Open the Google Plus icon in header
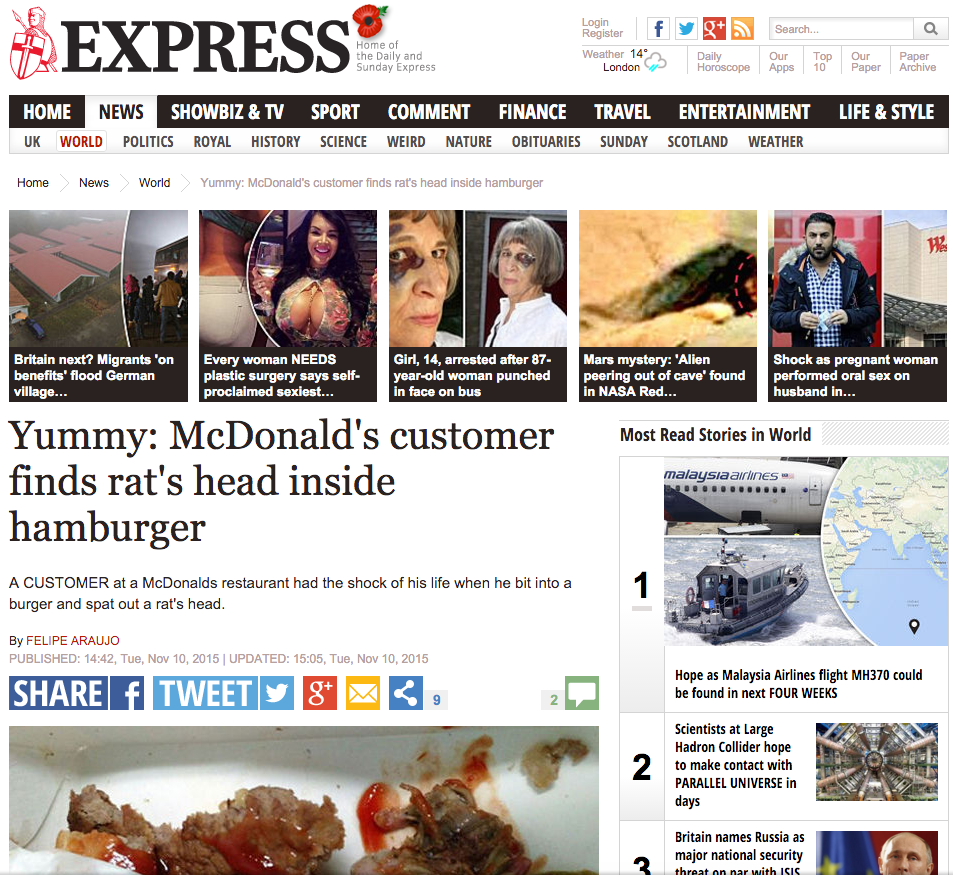The height and width of the screenshot is (875, 953). click(714, 29)
